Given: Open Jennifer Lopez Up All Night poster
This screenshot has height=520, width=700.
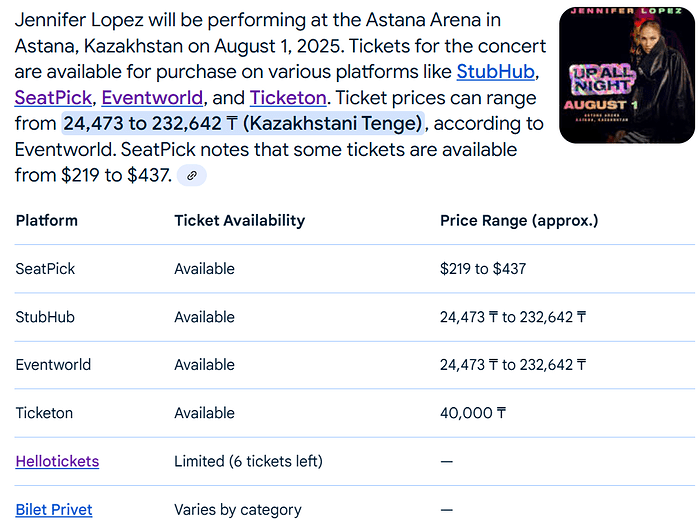Looking at the screenshot, I should point(627,75).
